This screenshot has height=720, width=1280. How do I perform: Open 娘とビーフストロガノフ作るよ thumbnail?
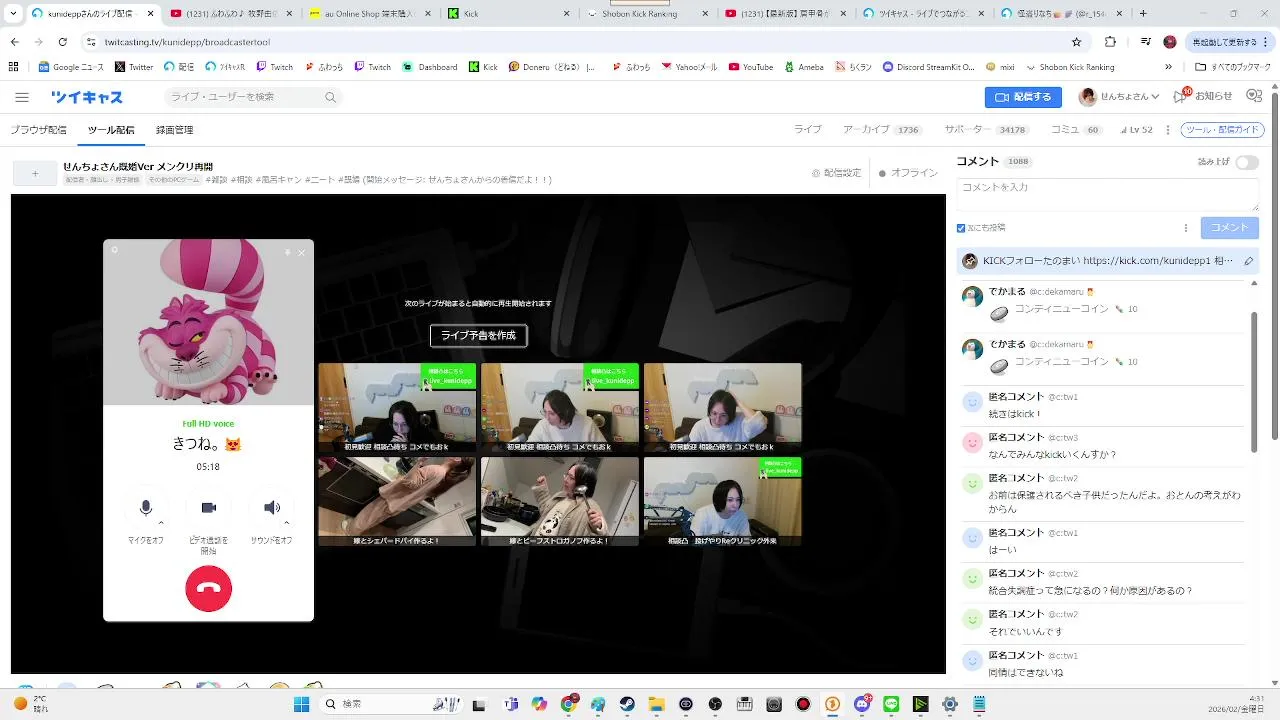coord(559,501)
